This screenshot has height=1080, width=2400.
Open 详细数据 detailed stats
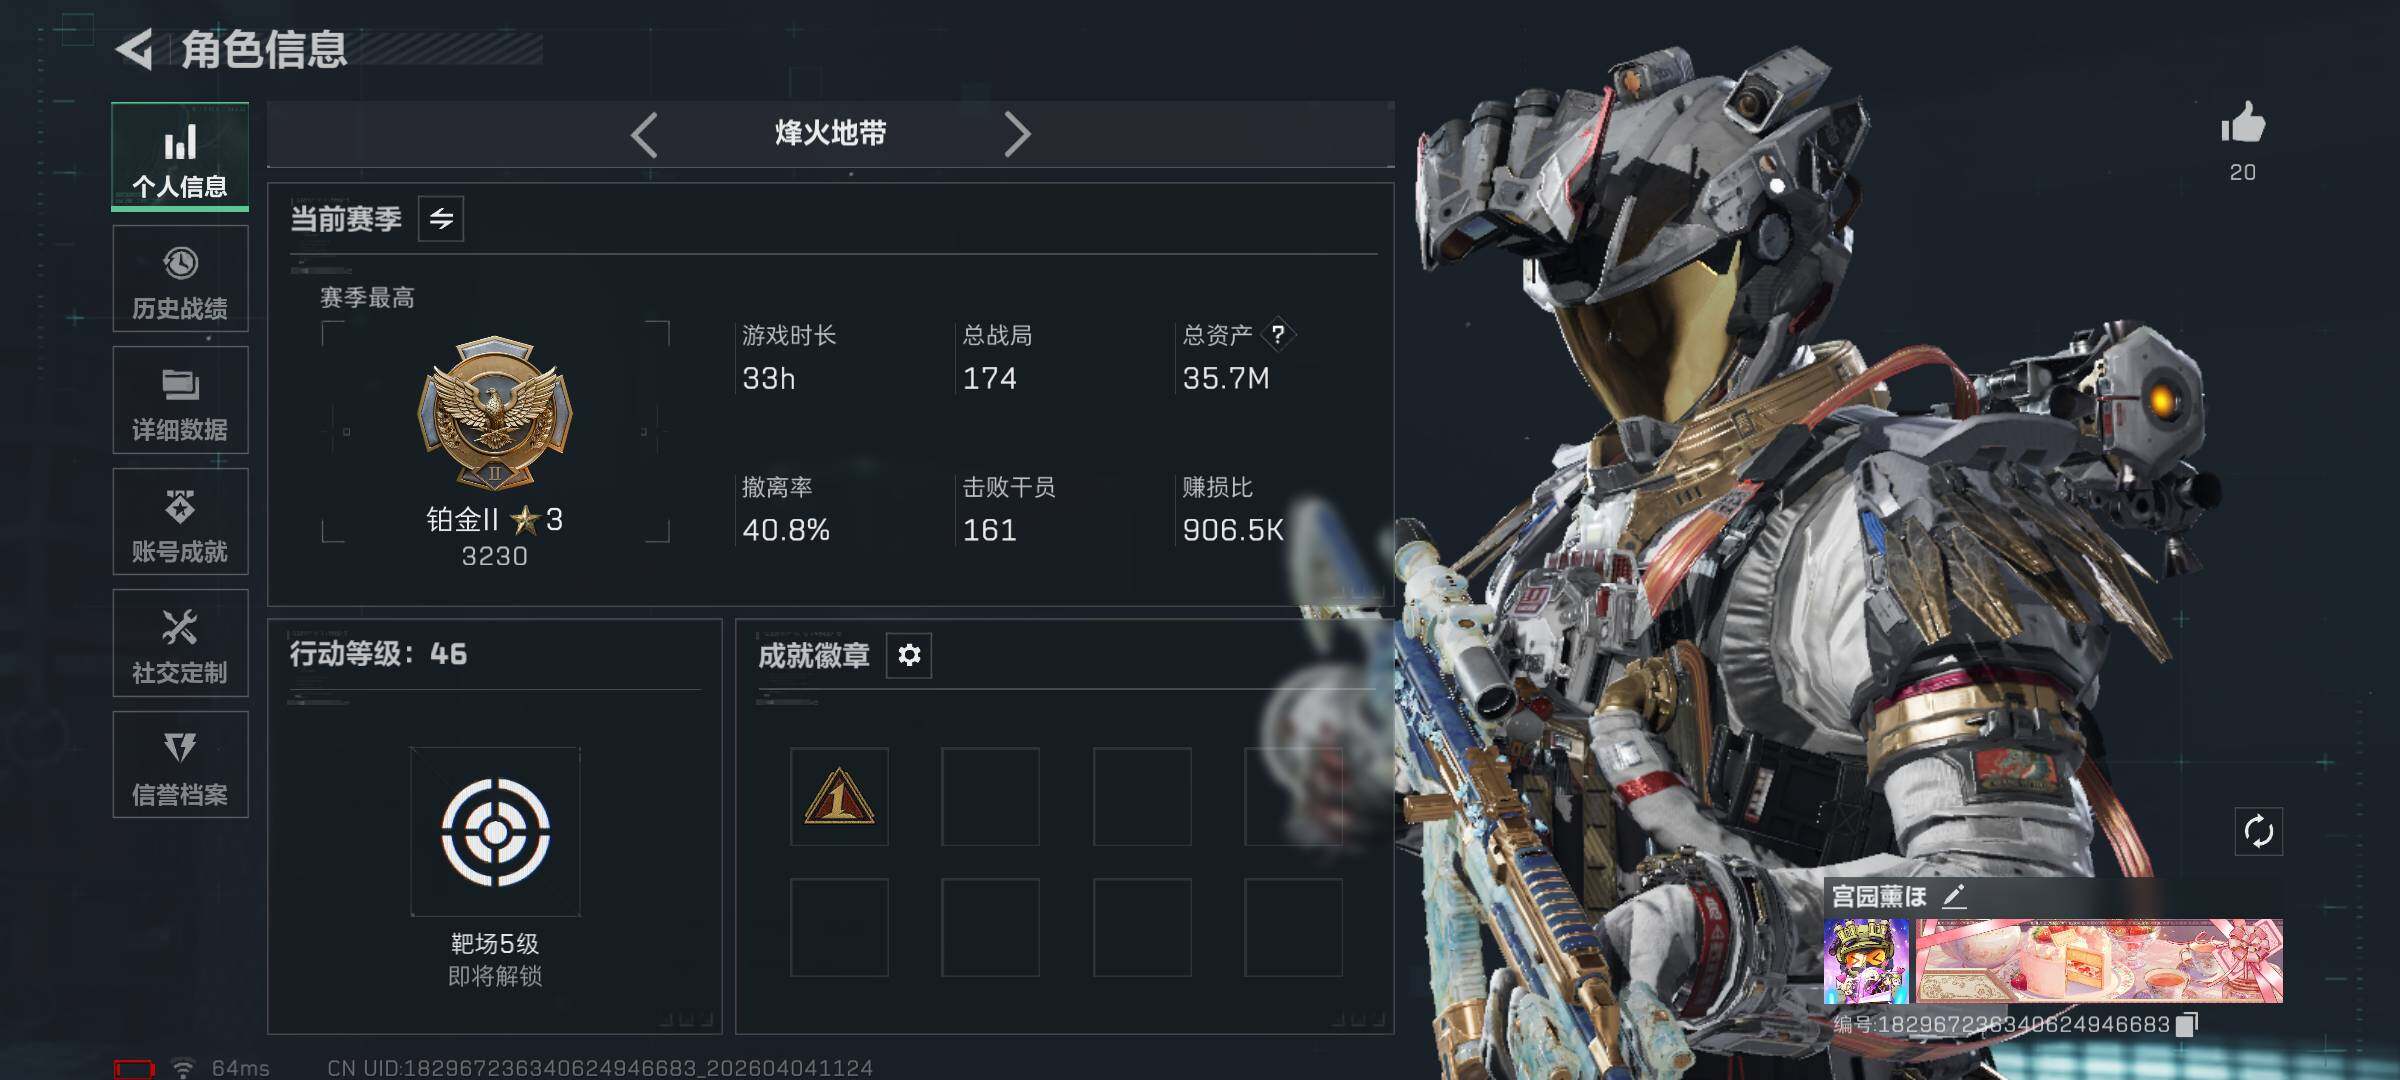(x=180, y=400)
